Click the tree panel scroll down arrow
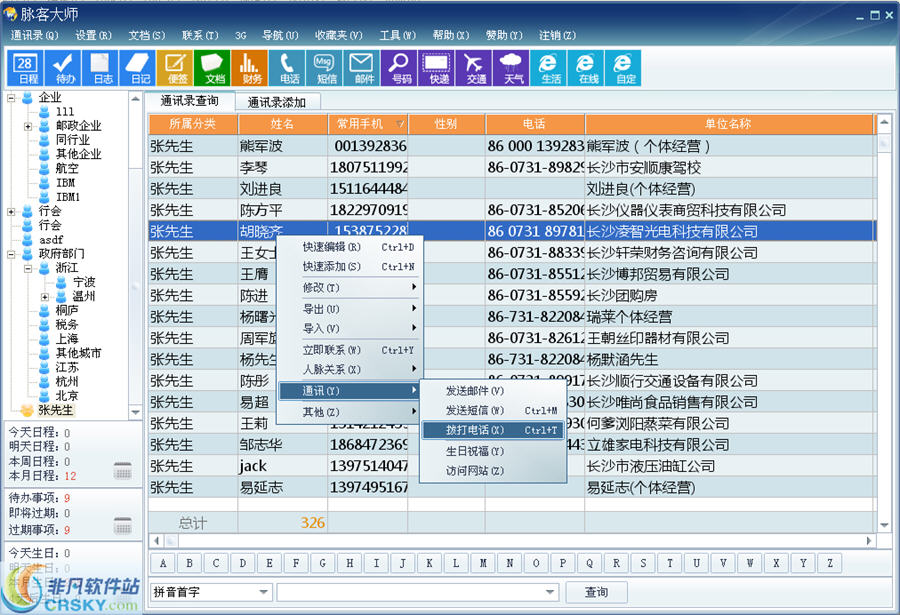The width and height of the screenshot is (900, 615). tap(135, 412)
